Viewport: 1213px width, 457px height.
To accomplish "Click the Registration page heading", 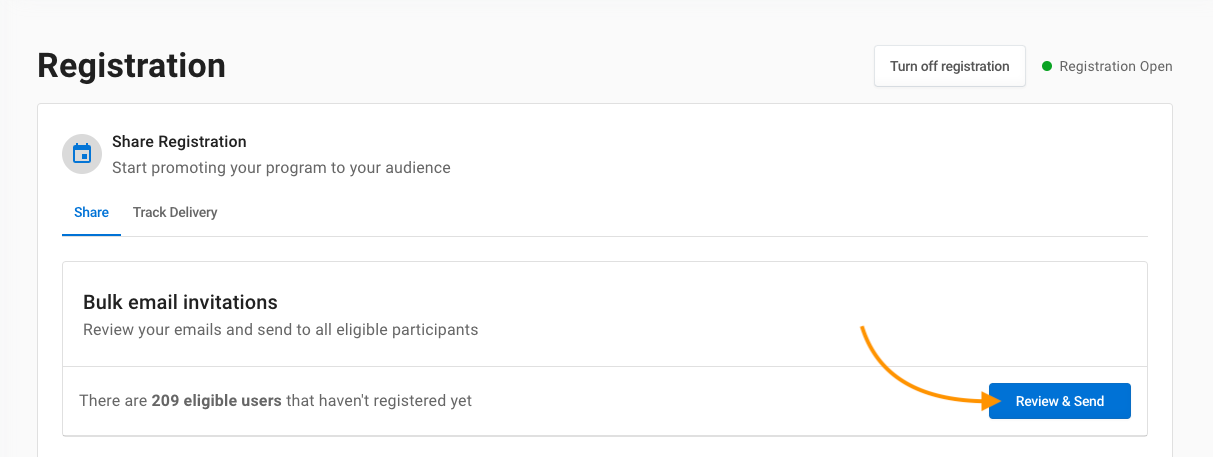I will pos(131,66).
